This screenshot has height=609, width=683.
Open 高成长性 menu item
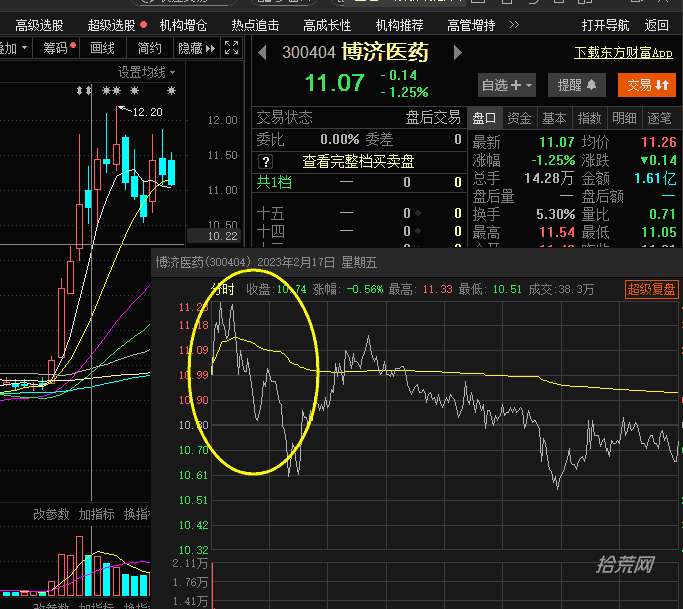tap(327, 25)
